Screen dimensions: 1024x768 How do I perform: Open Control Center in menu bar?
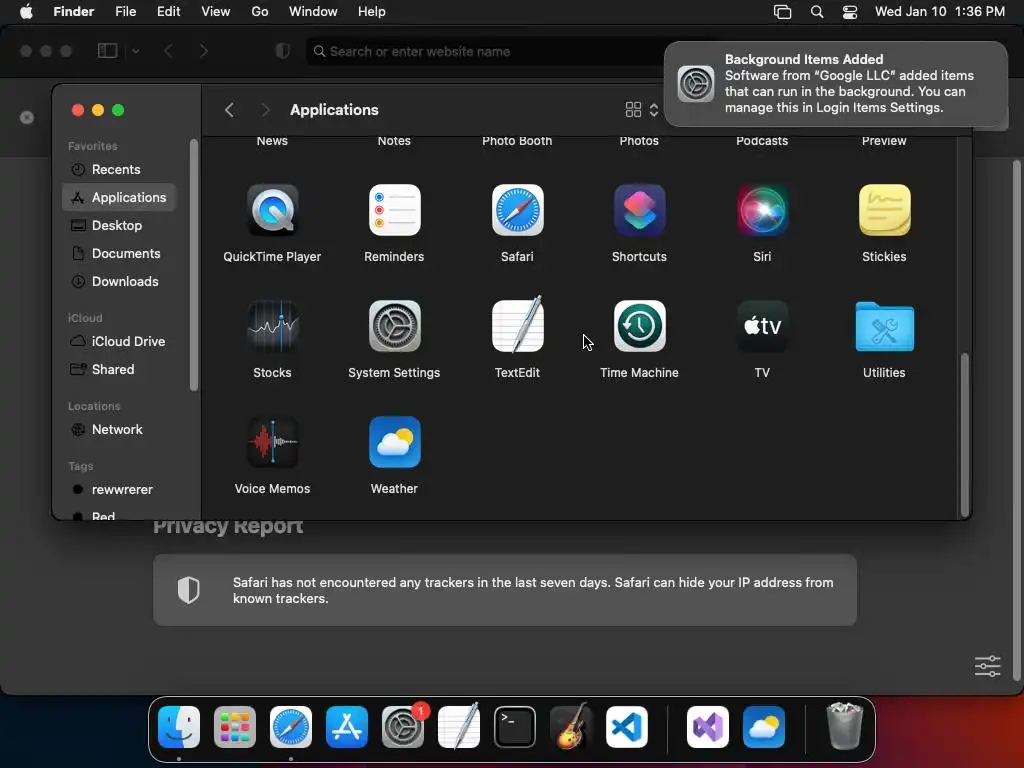tap(850, 12)
